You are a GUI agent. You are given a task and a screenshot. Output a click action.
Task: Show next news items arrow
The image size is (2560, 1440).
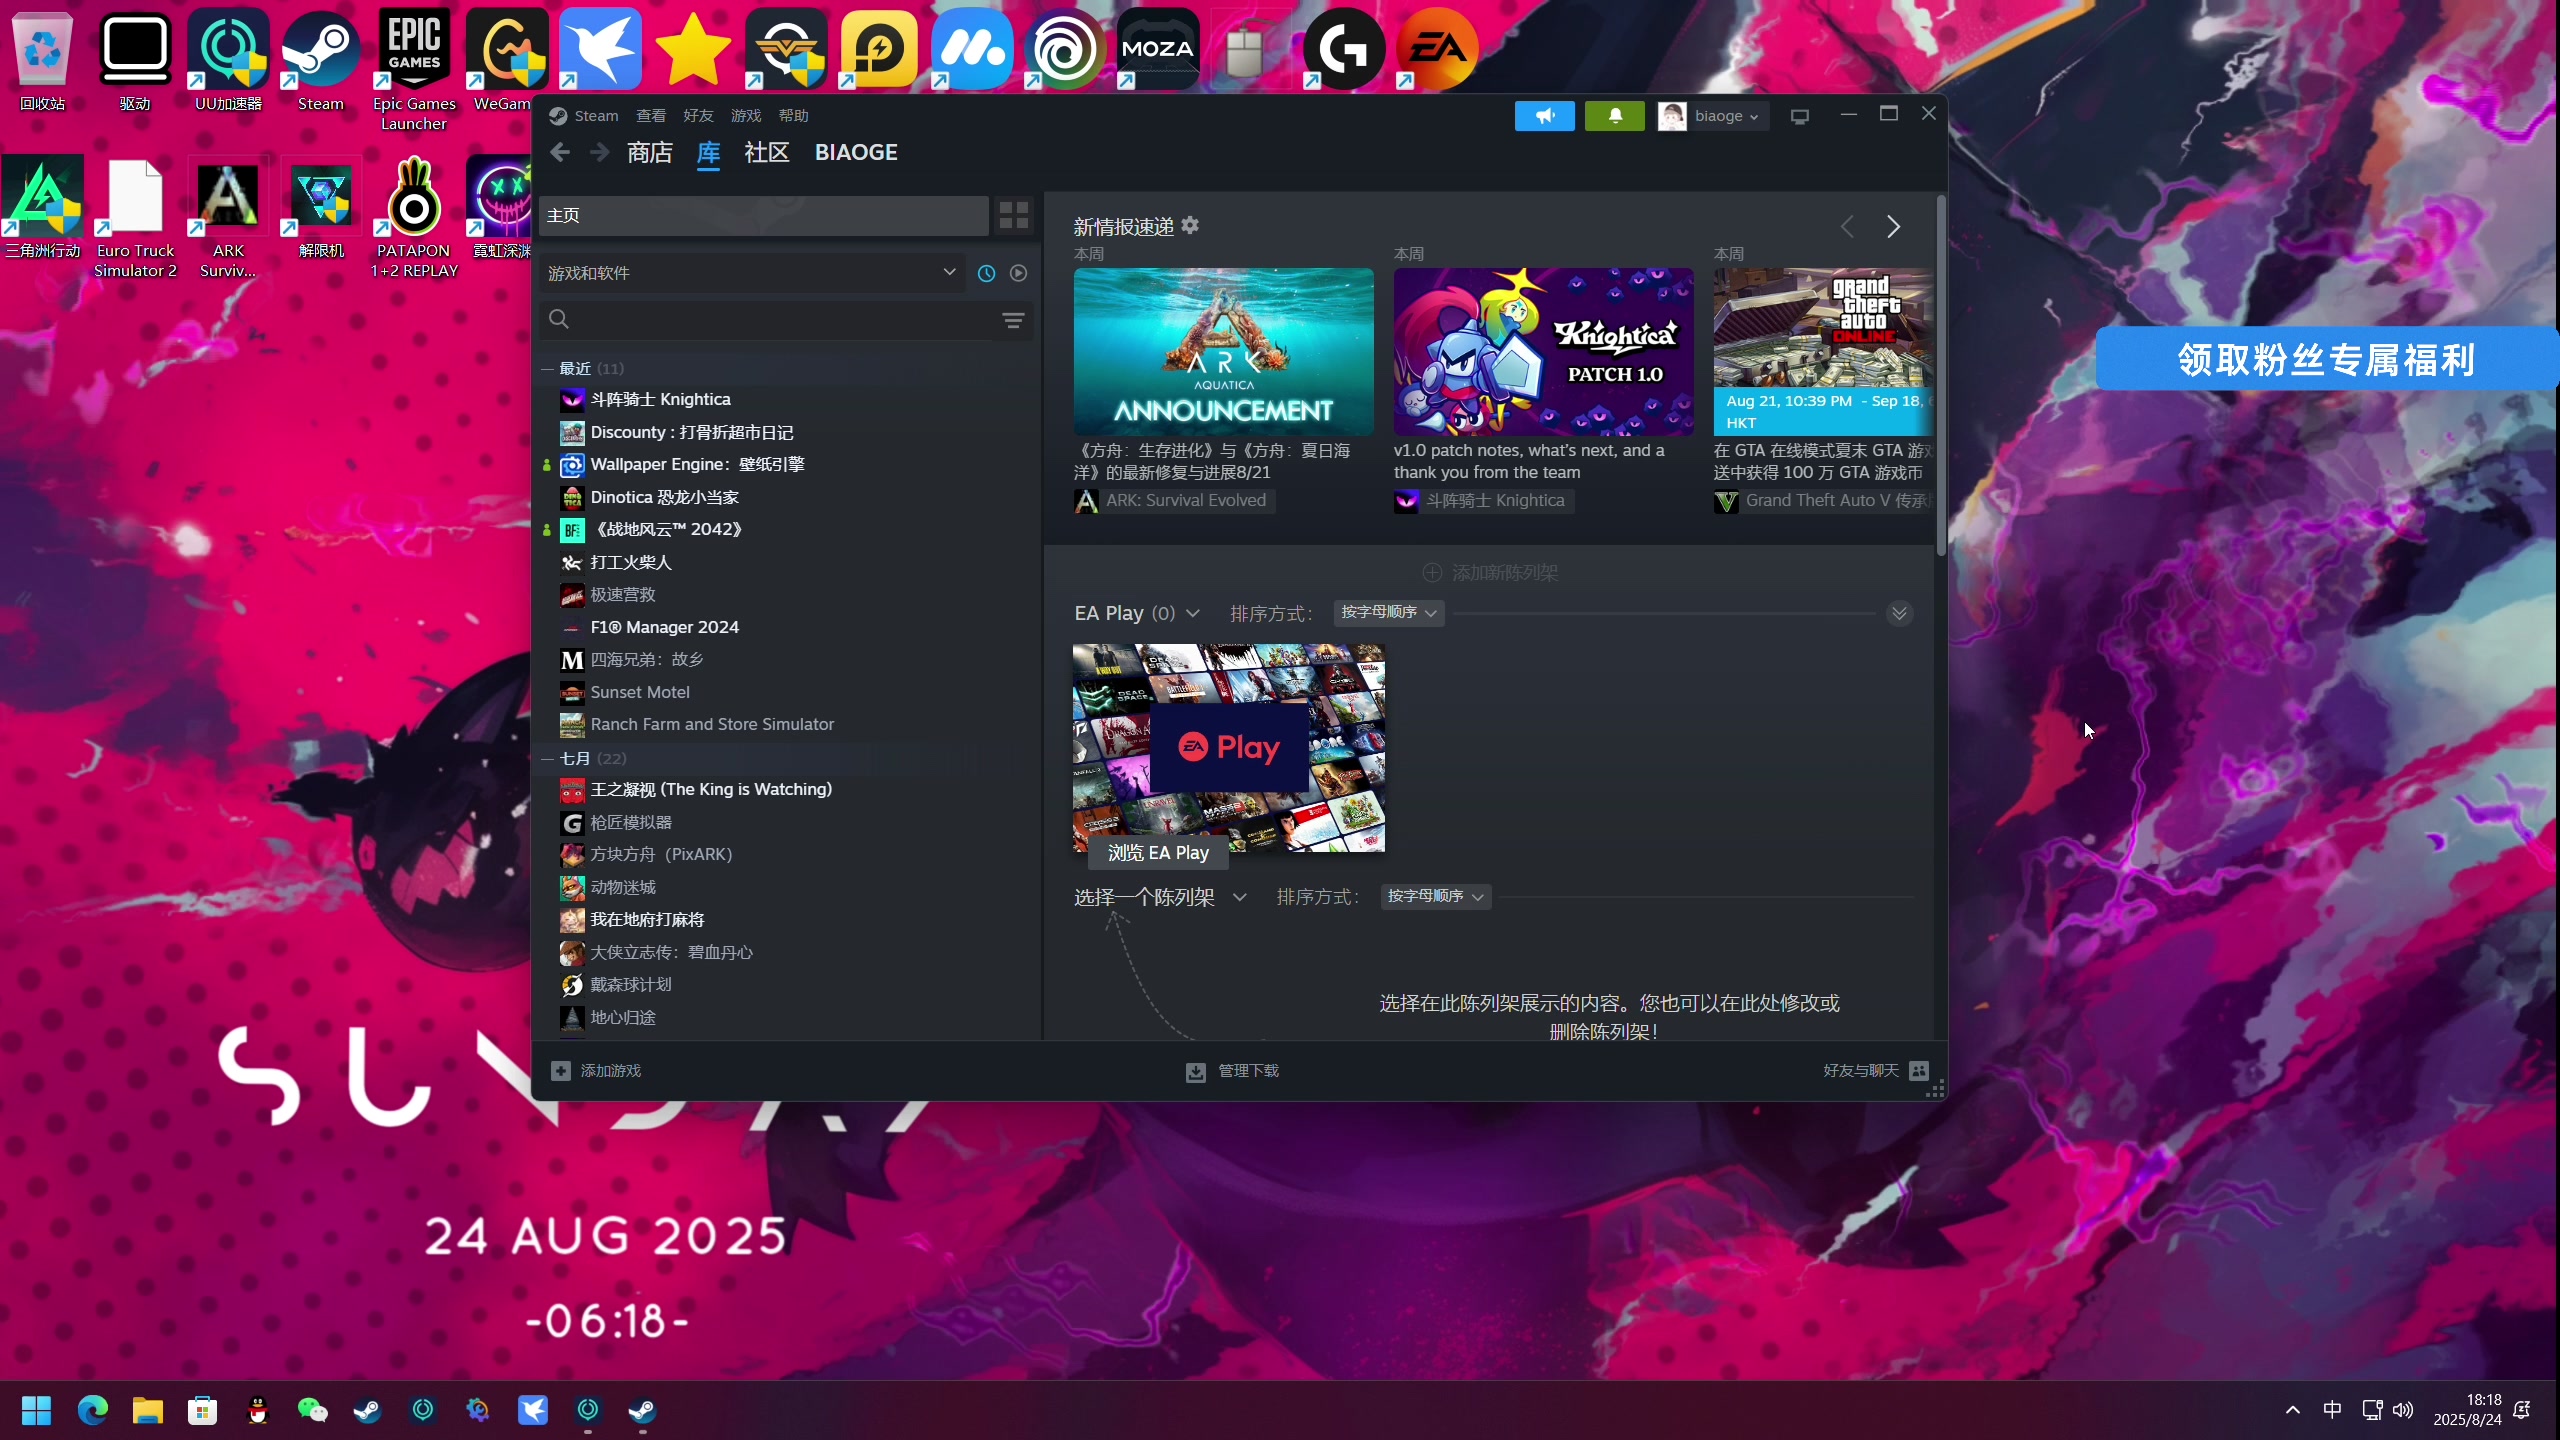point(1892,226)
